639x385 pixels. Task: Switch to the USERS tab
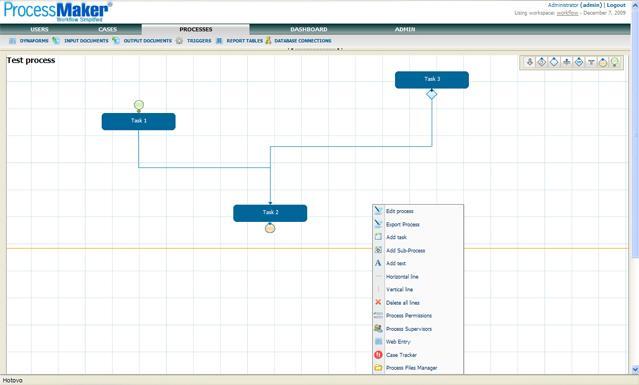click(39, 29)
